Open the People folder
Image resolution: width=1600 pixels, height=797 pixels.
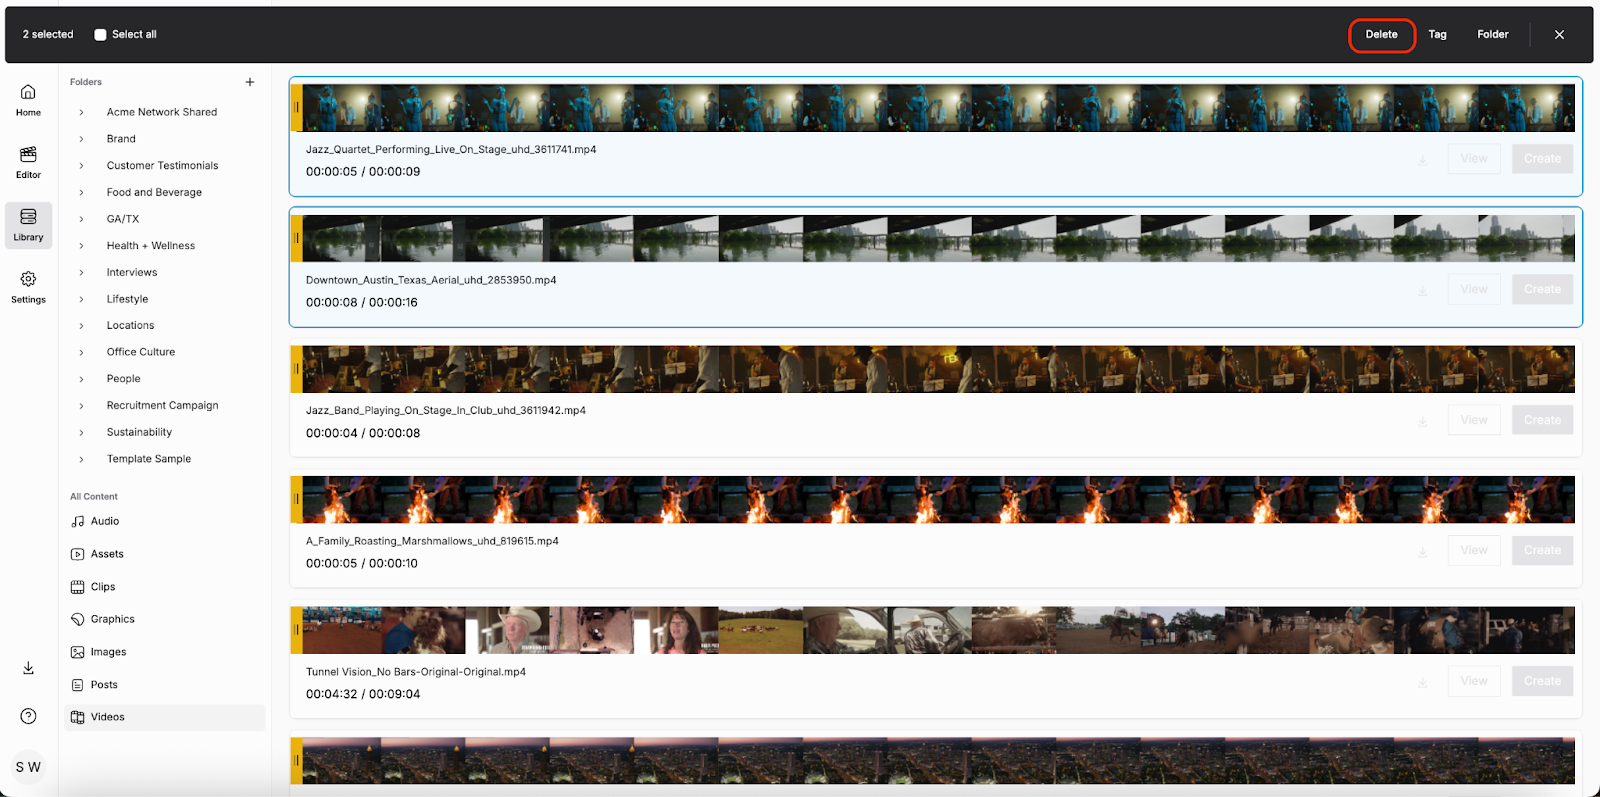(x=124, y=379)
